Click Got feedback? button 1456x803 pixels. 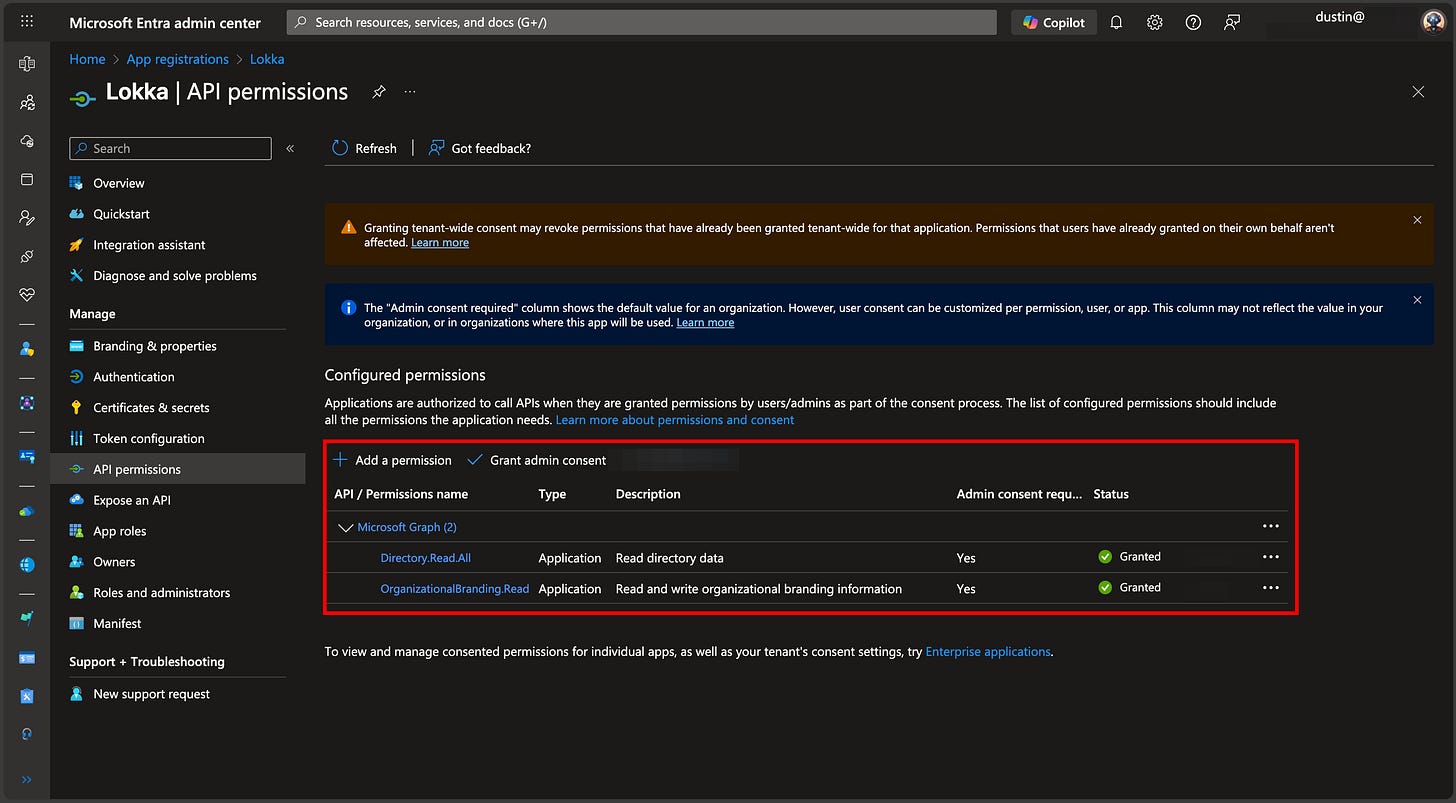[480, 148]
